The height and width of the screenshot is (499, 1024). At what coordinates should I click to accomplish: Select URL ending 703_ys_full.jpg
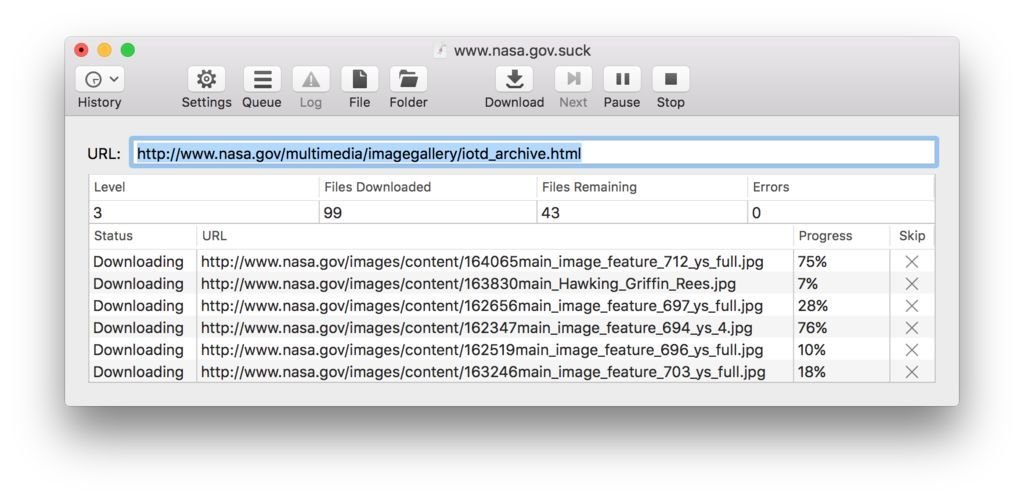483,372
